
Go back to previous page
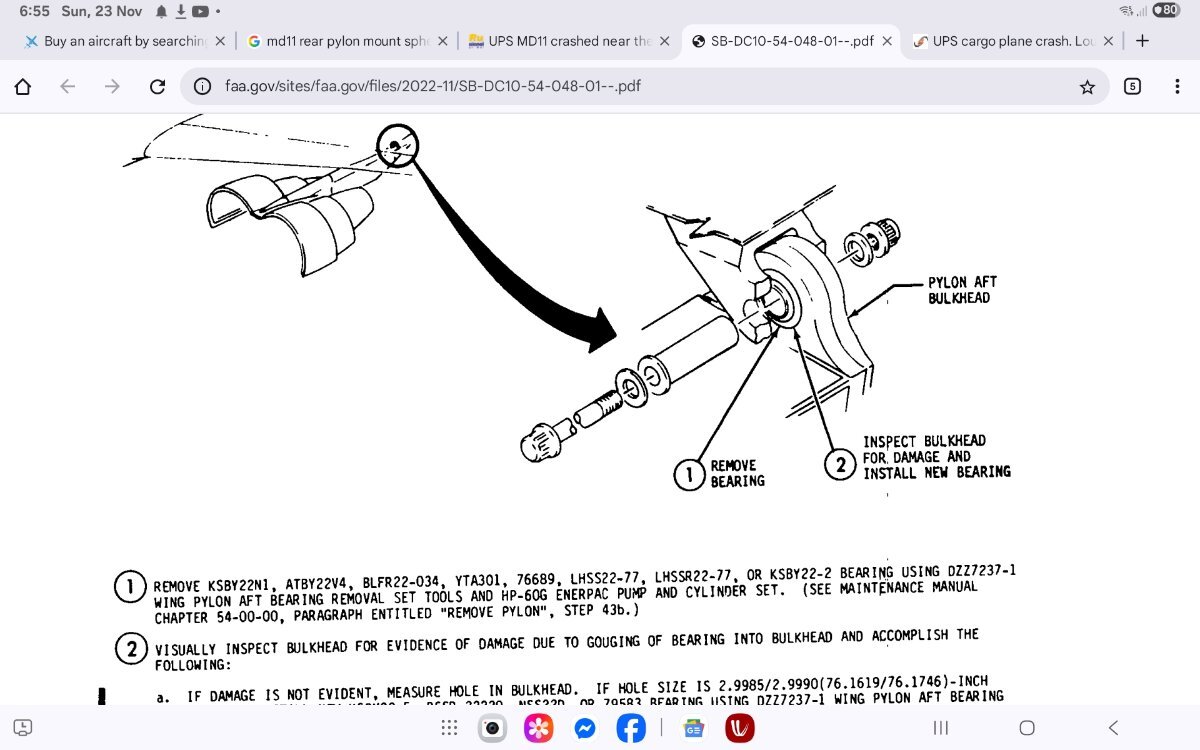(68, 87)
